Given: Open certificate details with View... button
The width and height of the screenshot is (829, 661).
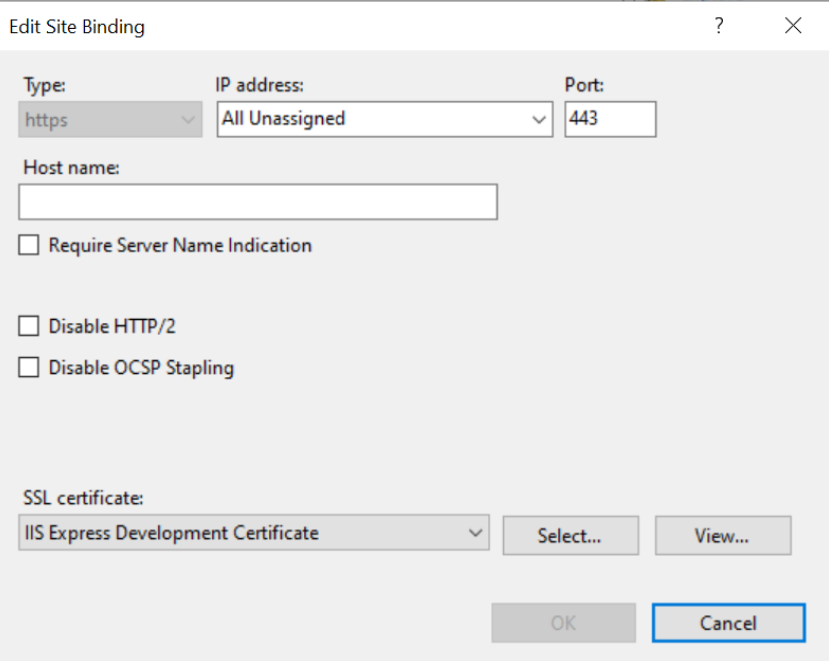Looking at the screenshot, I should [723, 536].
